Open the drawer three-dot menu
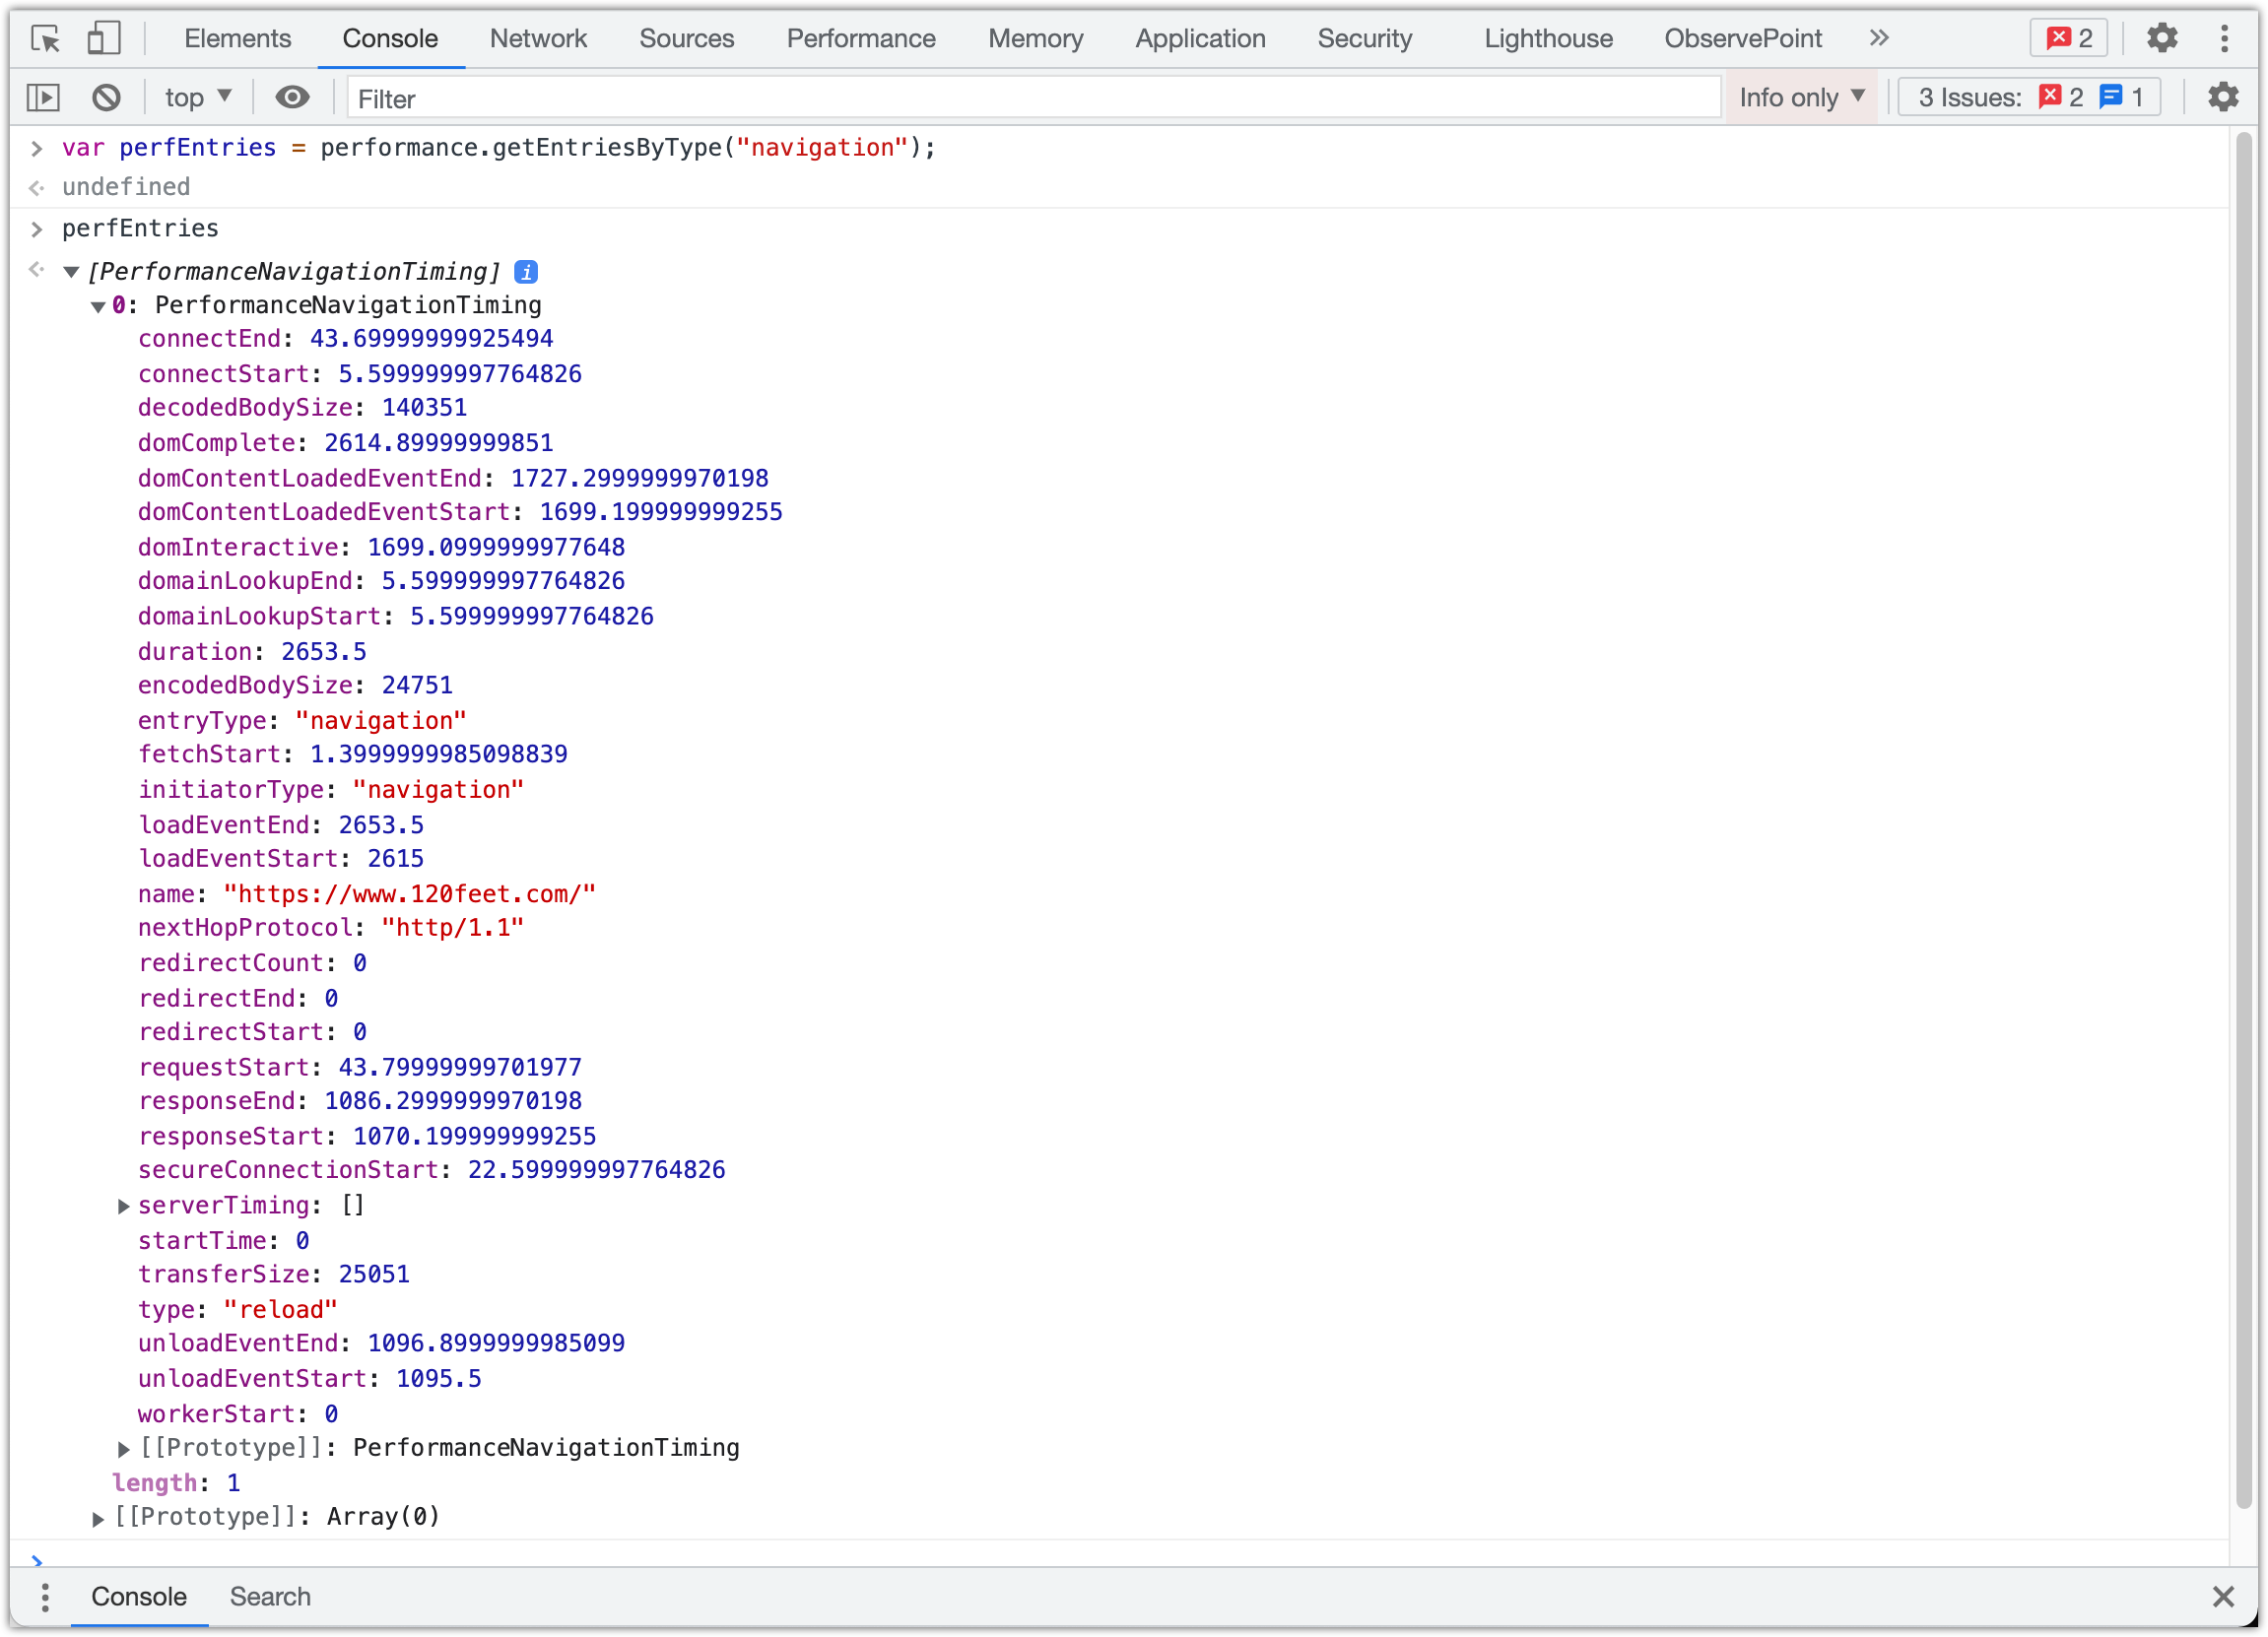 (45, 1597)
